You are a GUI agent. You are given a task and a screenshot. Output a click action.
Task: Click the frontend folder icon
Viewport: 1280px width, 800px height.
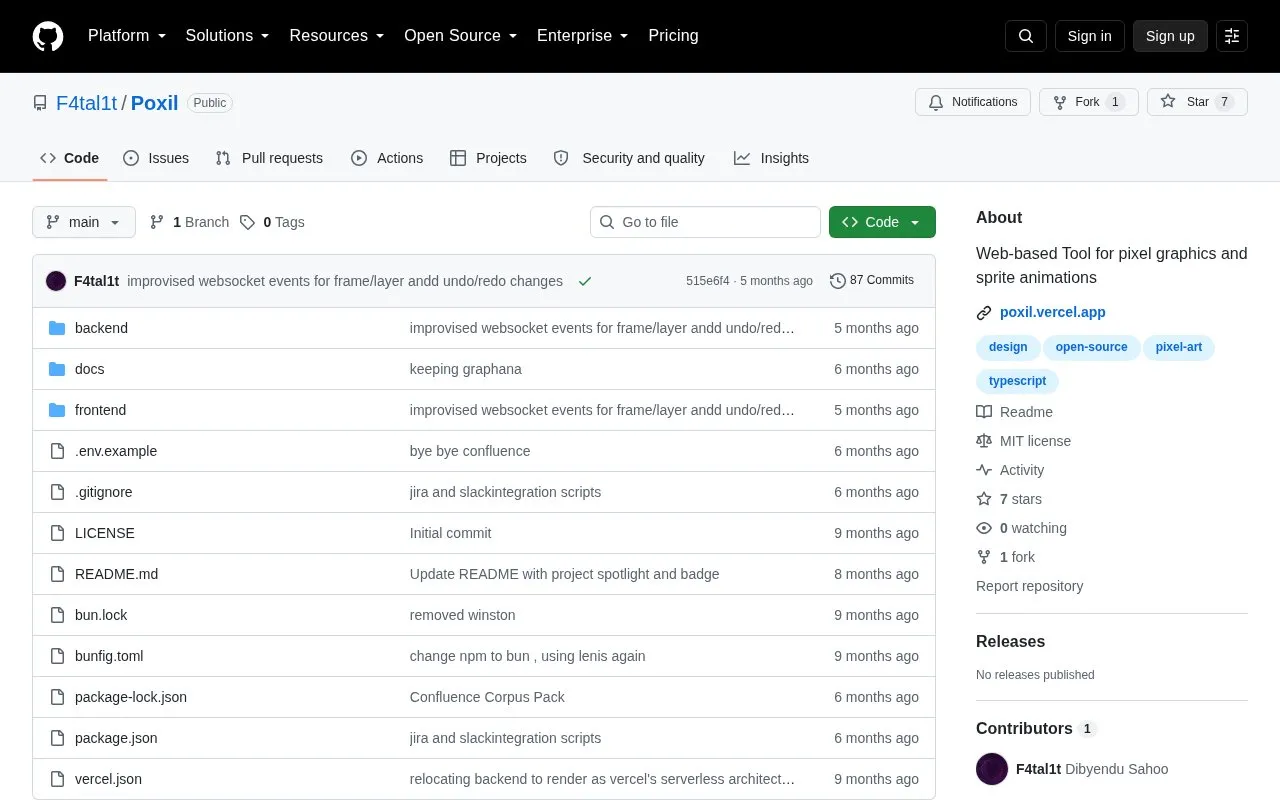[x=57, y=410]
